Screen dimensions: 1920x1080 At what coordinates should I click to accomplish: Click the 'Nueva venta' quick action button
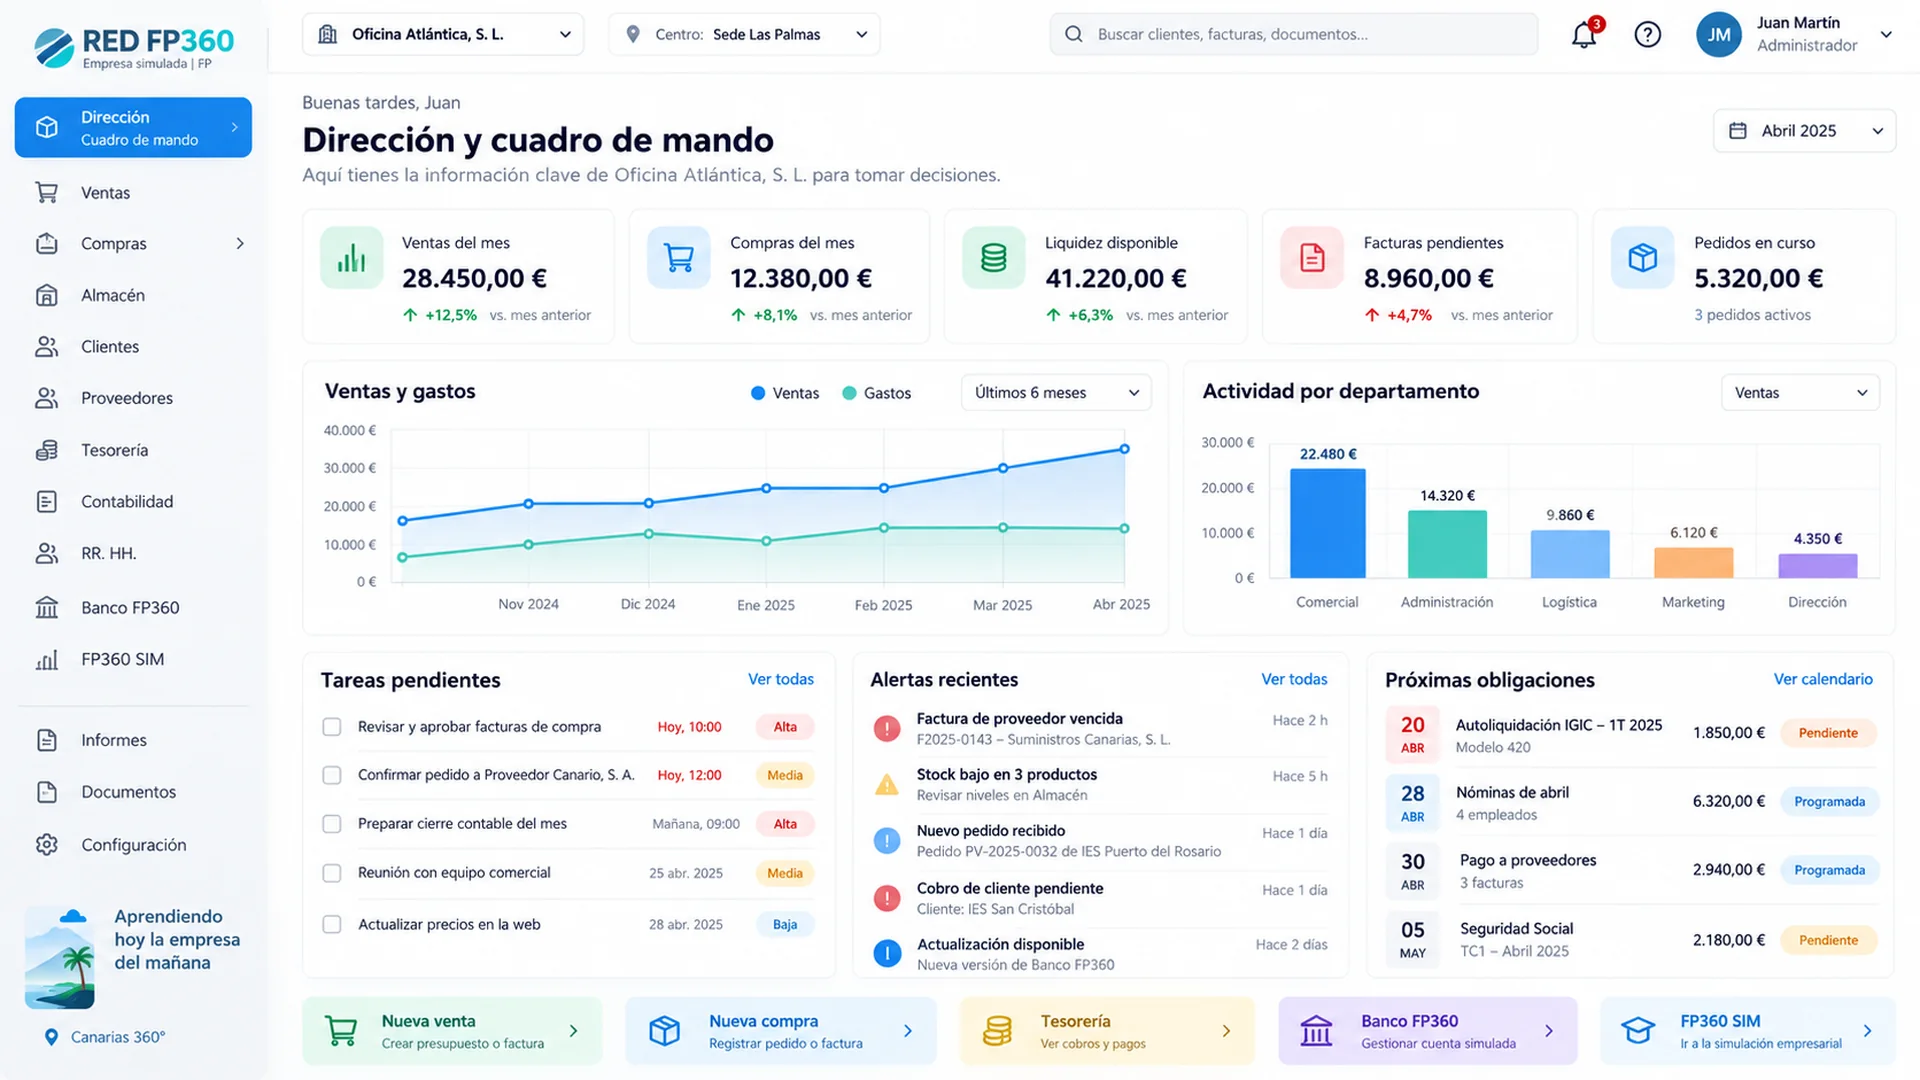(x=452, y=1031)
